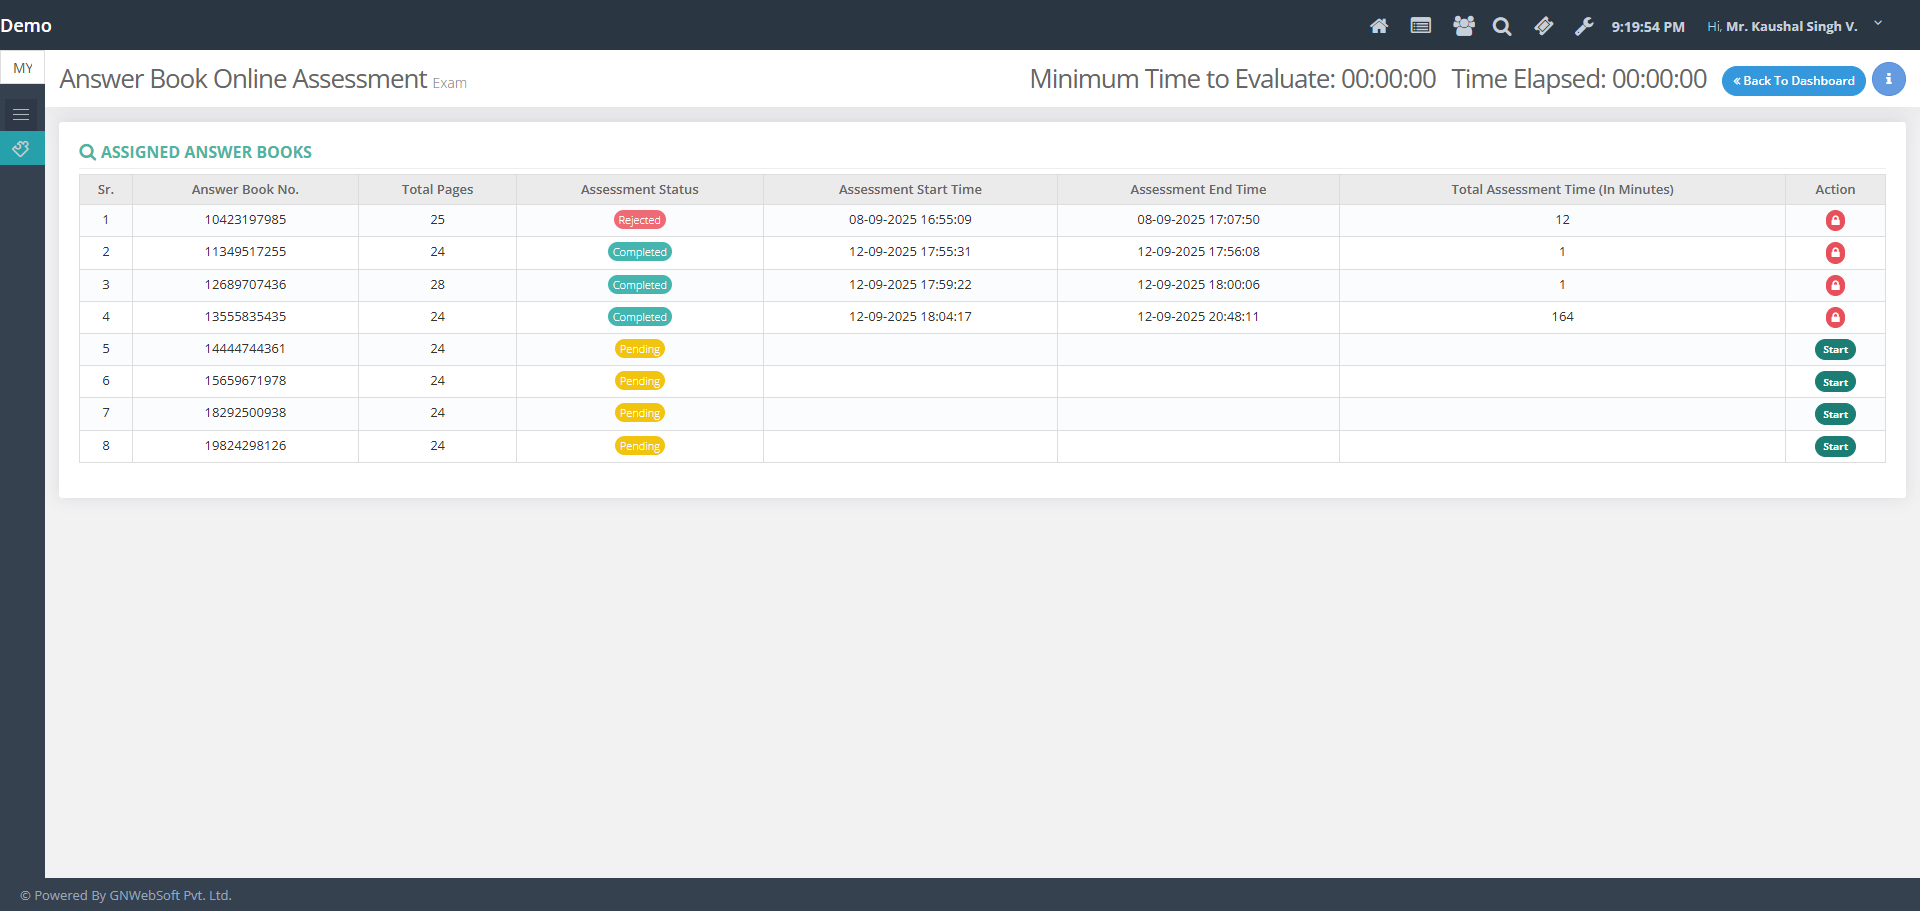Click lock icon for answer book 13555835435
This screenshot has width=1920, height=911.
pyautogui.click(x=1835, y=317)
